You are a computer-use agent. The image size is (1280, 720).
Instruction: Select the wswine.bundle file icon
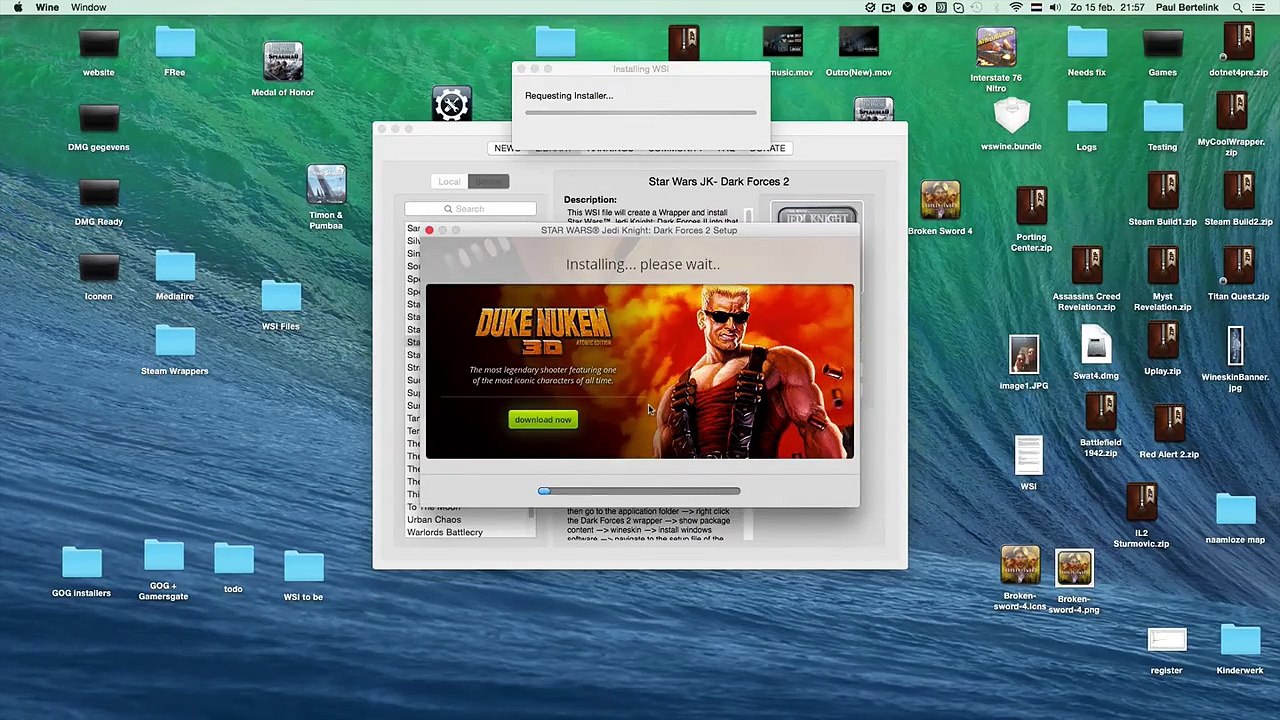(1011, 117)
